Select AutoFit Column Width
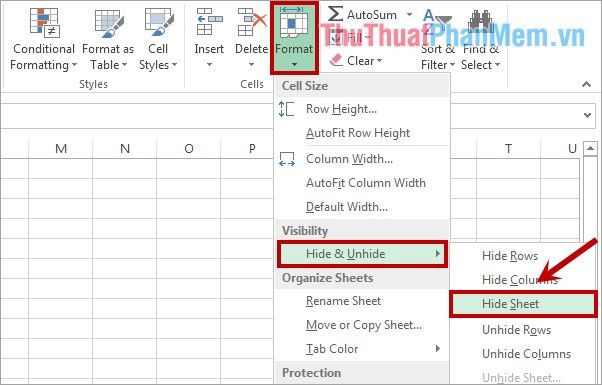The width and height of the screenshot is (602, 385). point(362,183)
